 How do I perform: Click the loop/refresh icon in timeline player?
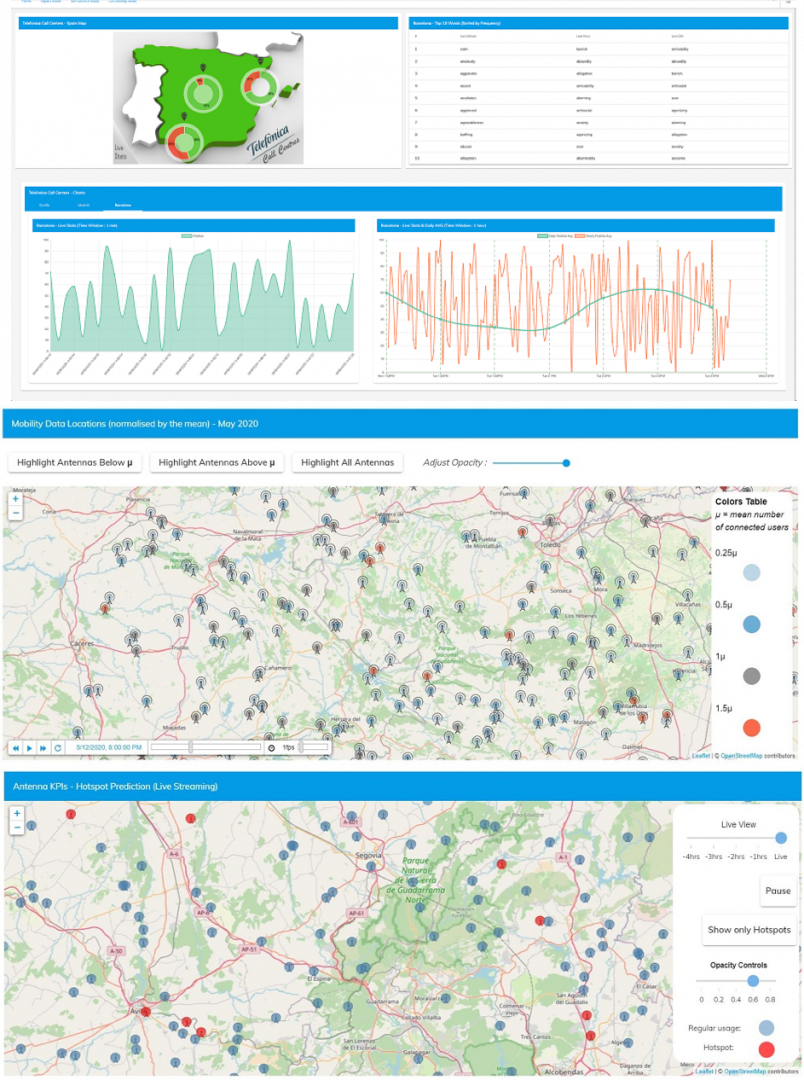tap(58, 748)
